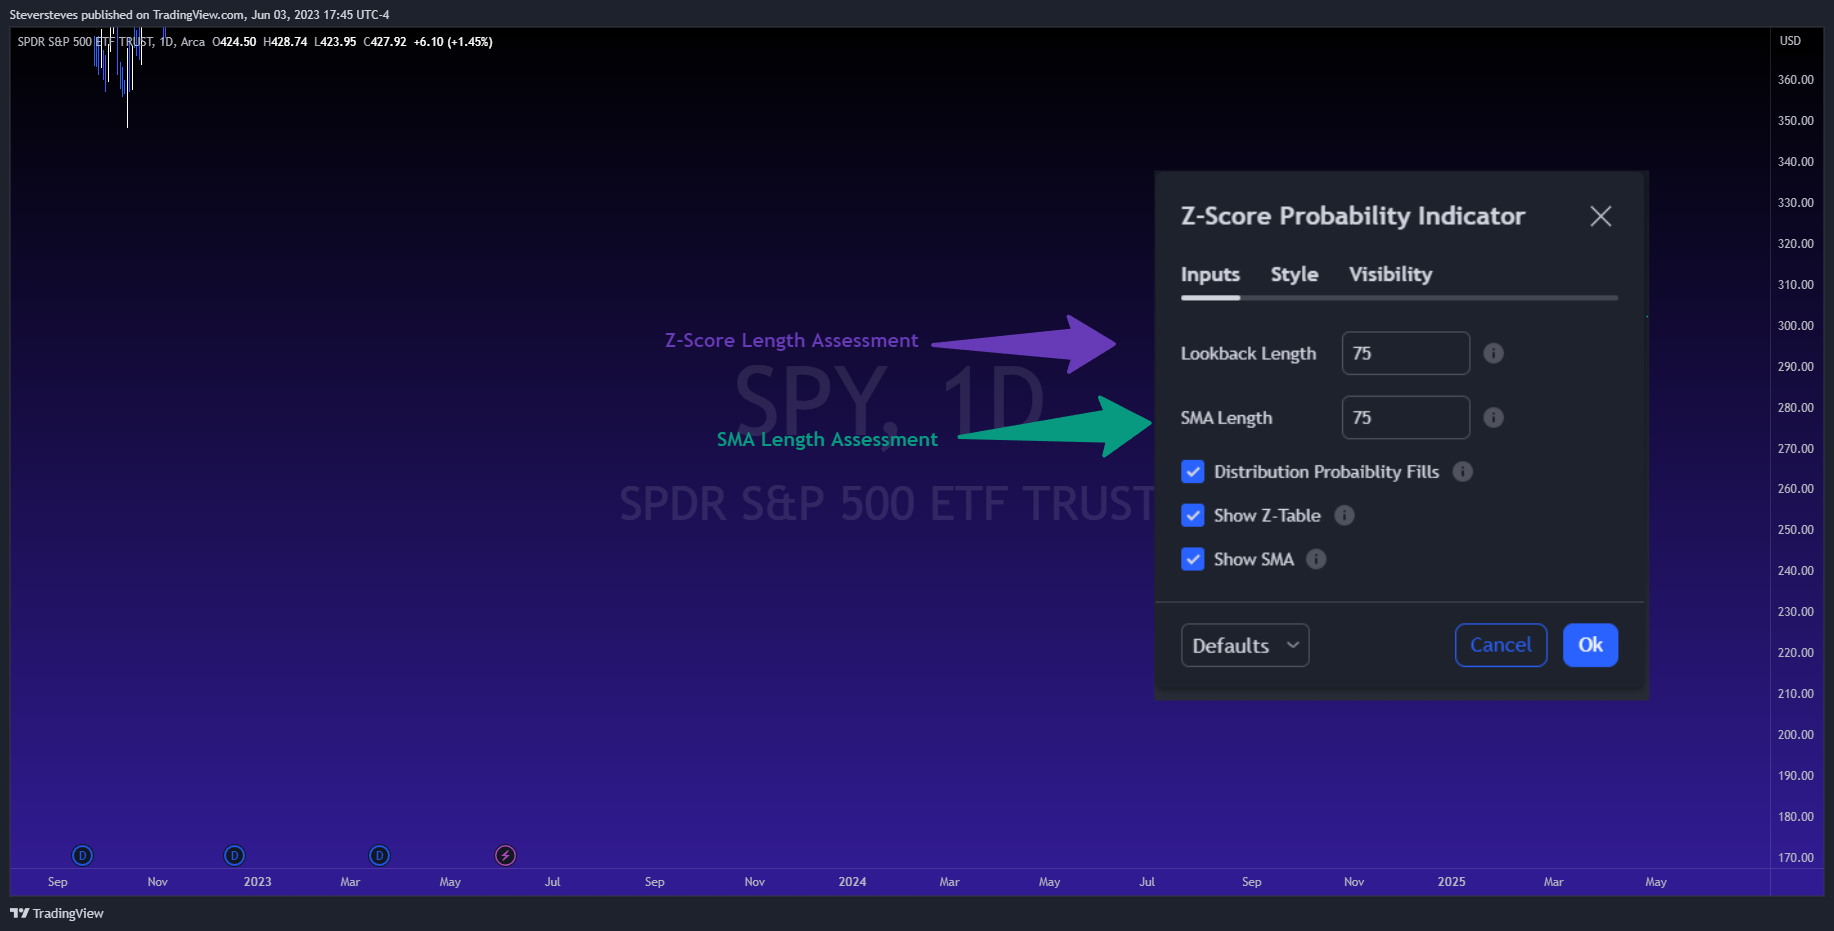Click the dividend marker before 2023
This screenshot has height=931, width=1834.
coord(234,855)
